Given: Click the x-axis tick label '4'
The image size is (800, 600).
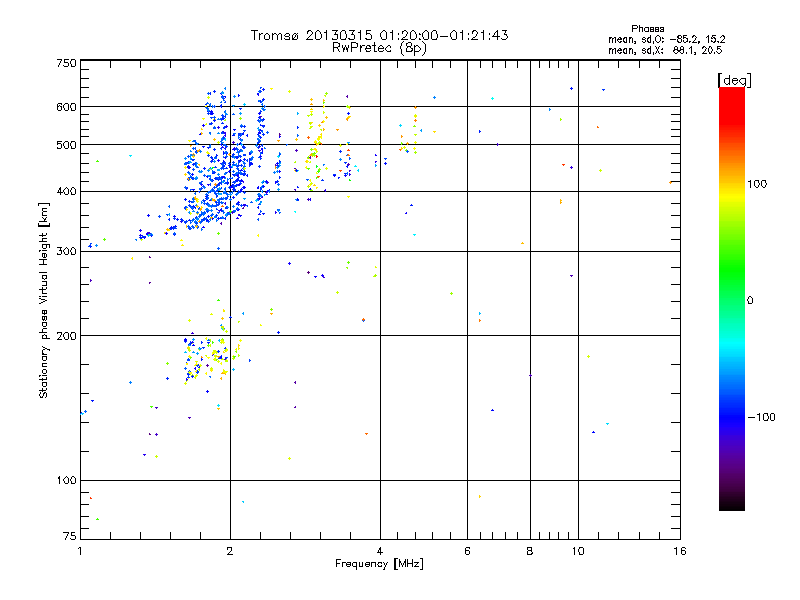Looking at the screenshot, I should point(380,551).
